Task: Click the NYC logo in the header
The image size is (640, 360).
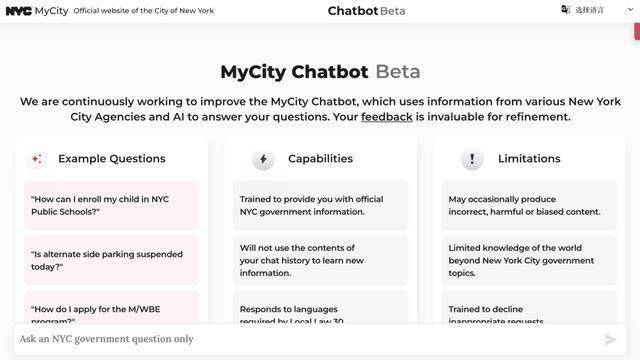Action: coord(18,11)
